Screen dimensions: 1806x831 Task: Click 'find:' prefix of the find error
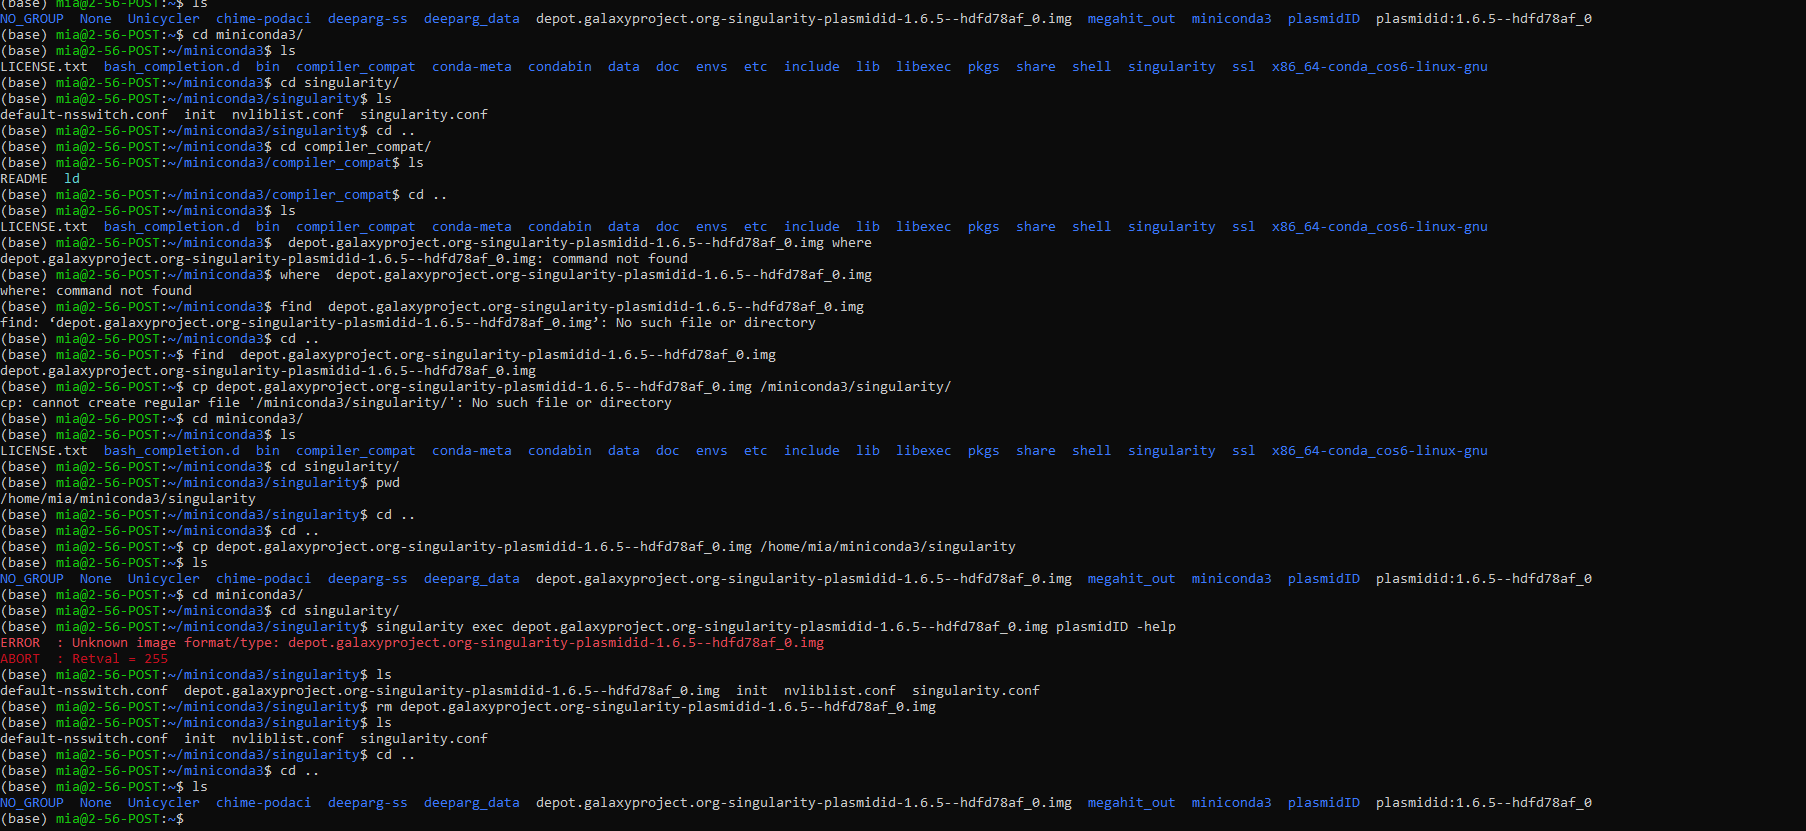coord(20,323)
